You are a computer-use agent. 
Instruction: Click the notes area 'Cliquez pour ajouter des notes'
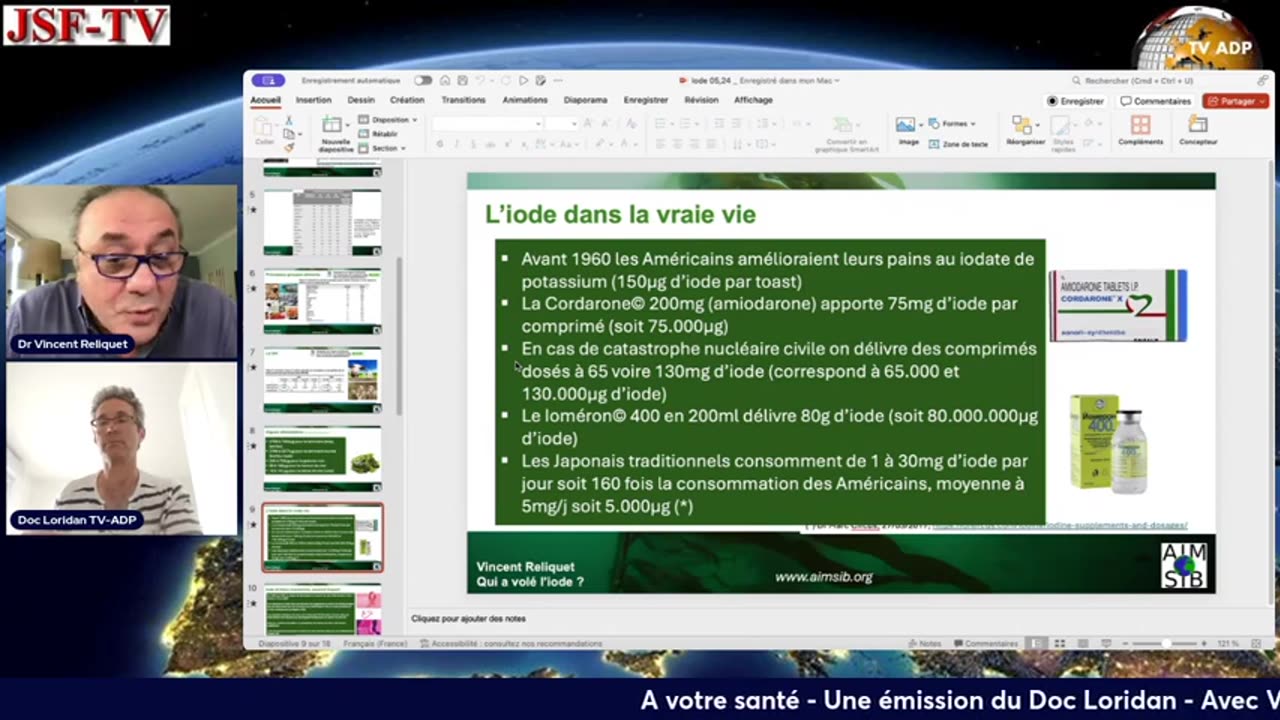468,618
